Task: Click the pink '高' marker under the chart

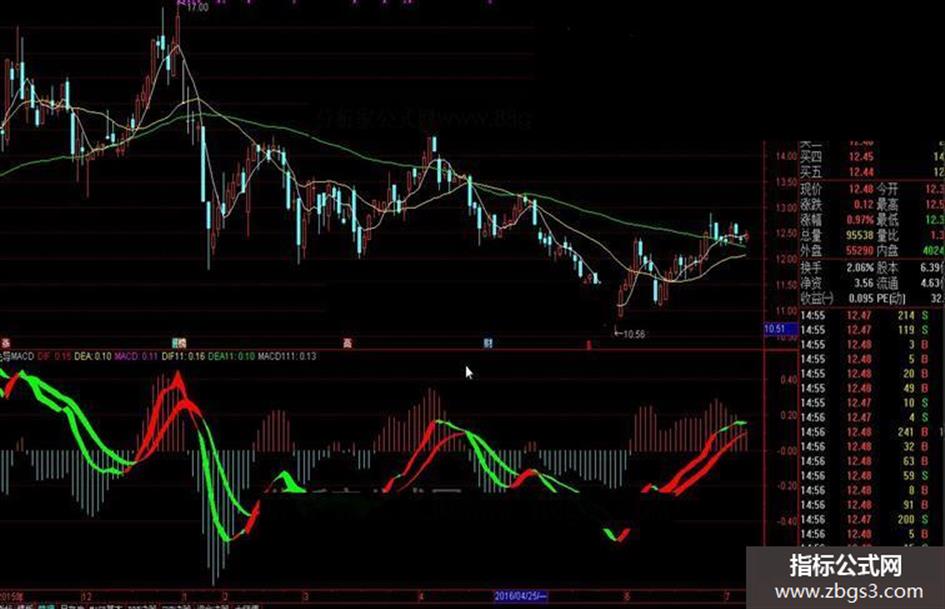Action: pyautogui.click(x=347, y=343)
